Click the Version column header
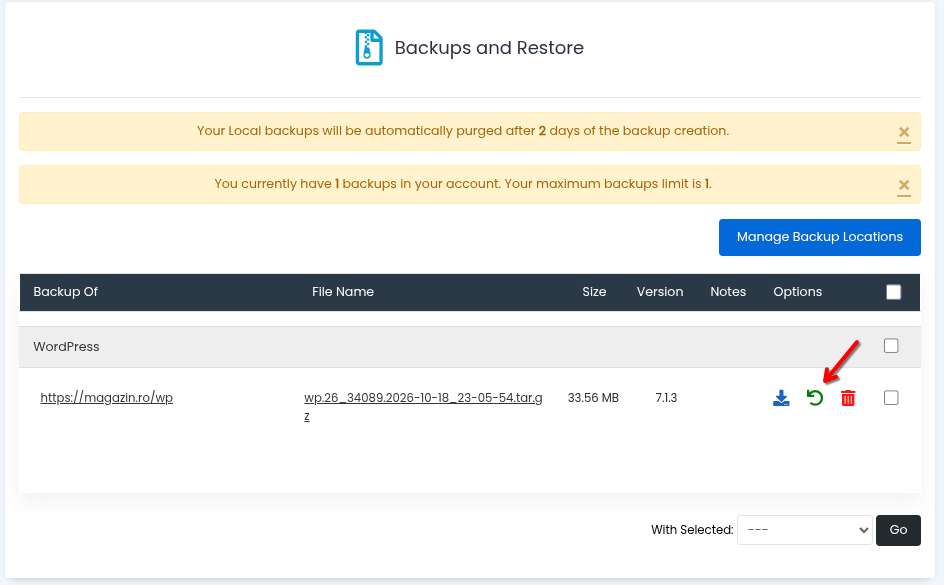944x585 pixels. pos(660,292)
